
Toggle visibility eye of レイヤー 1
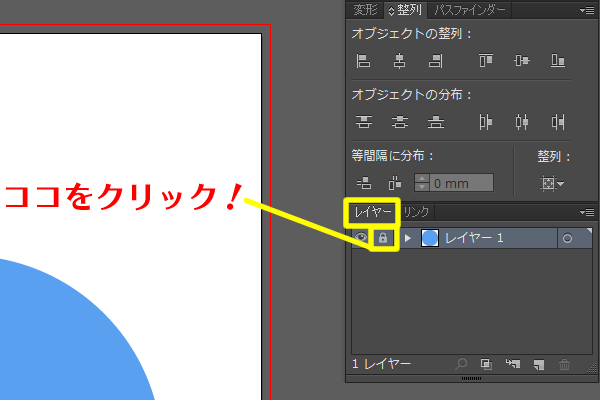(360, 238)
